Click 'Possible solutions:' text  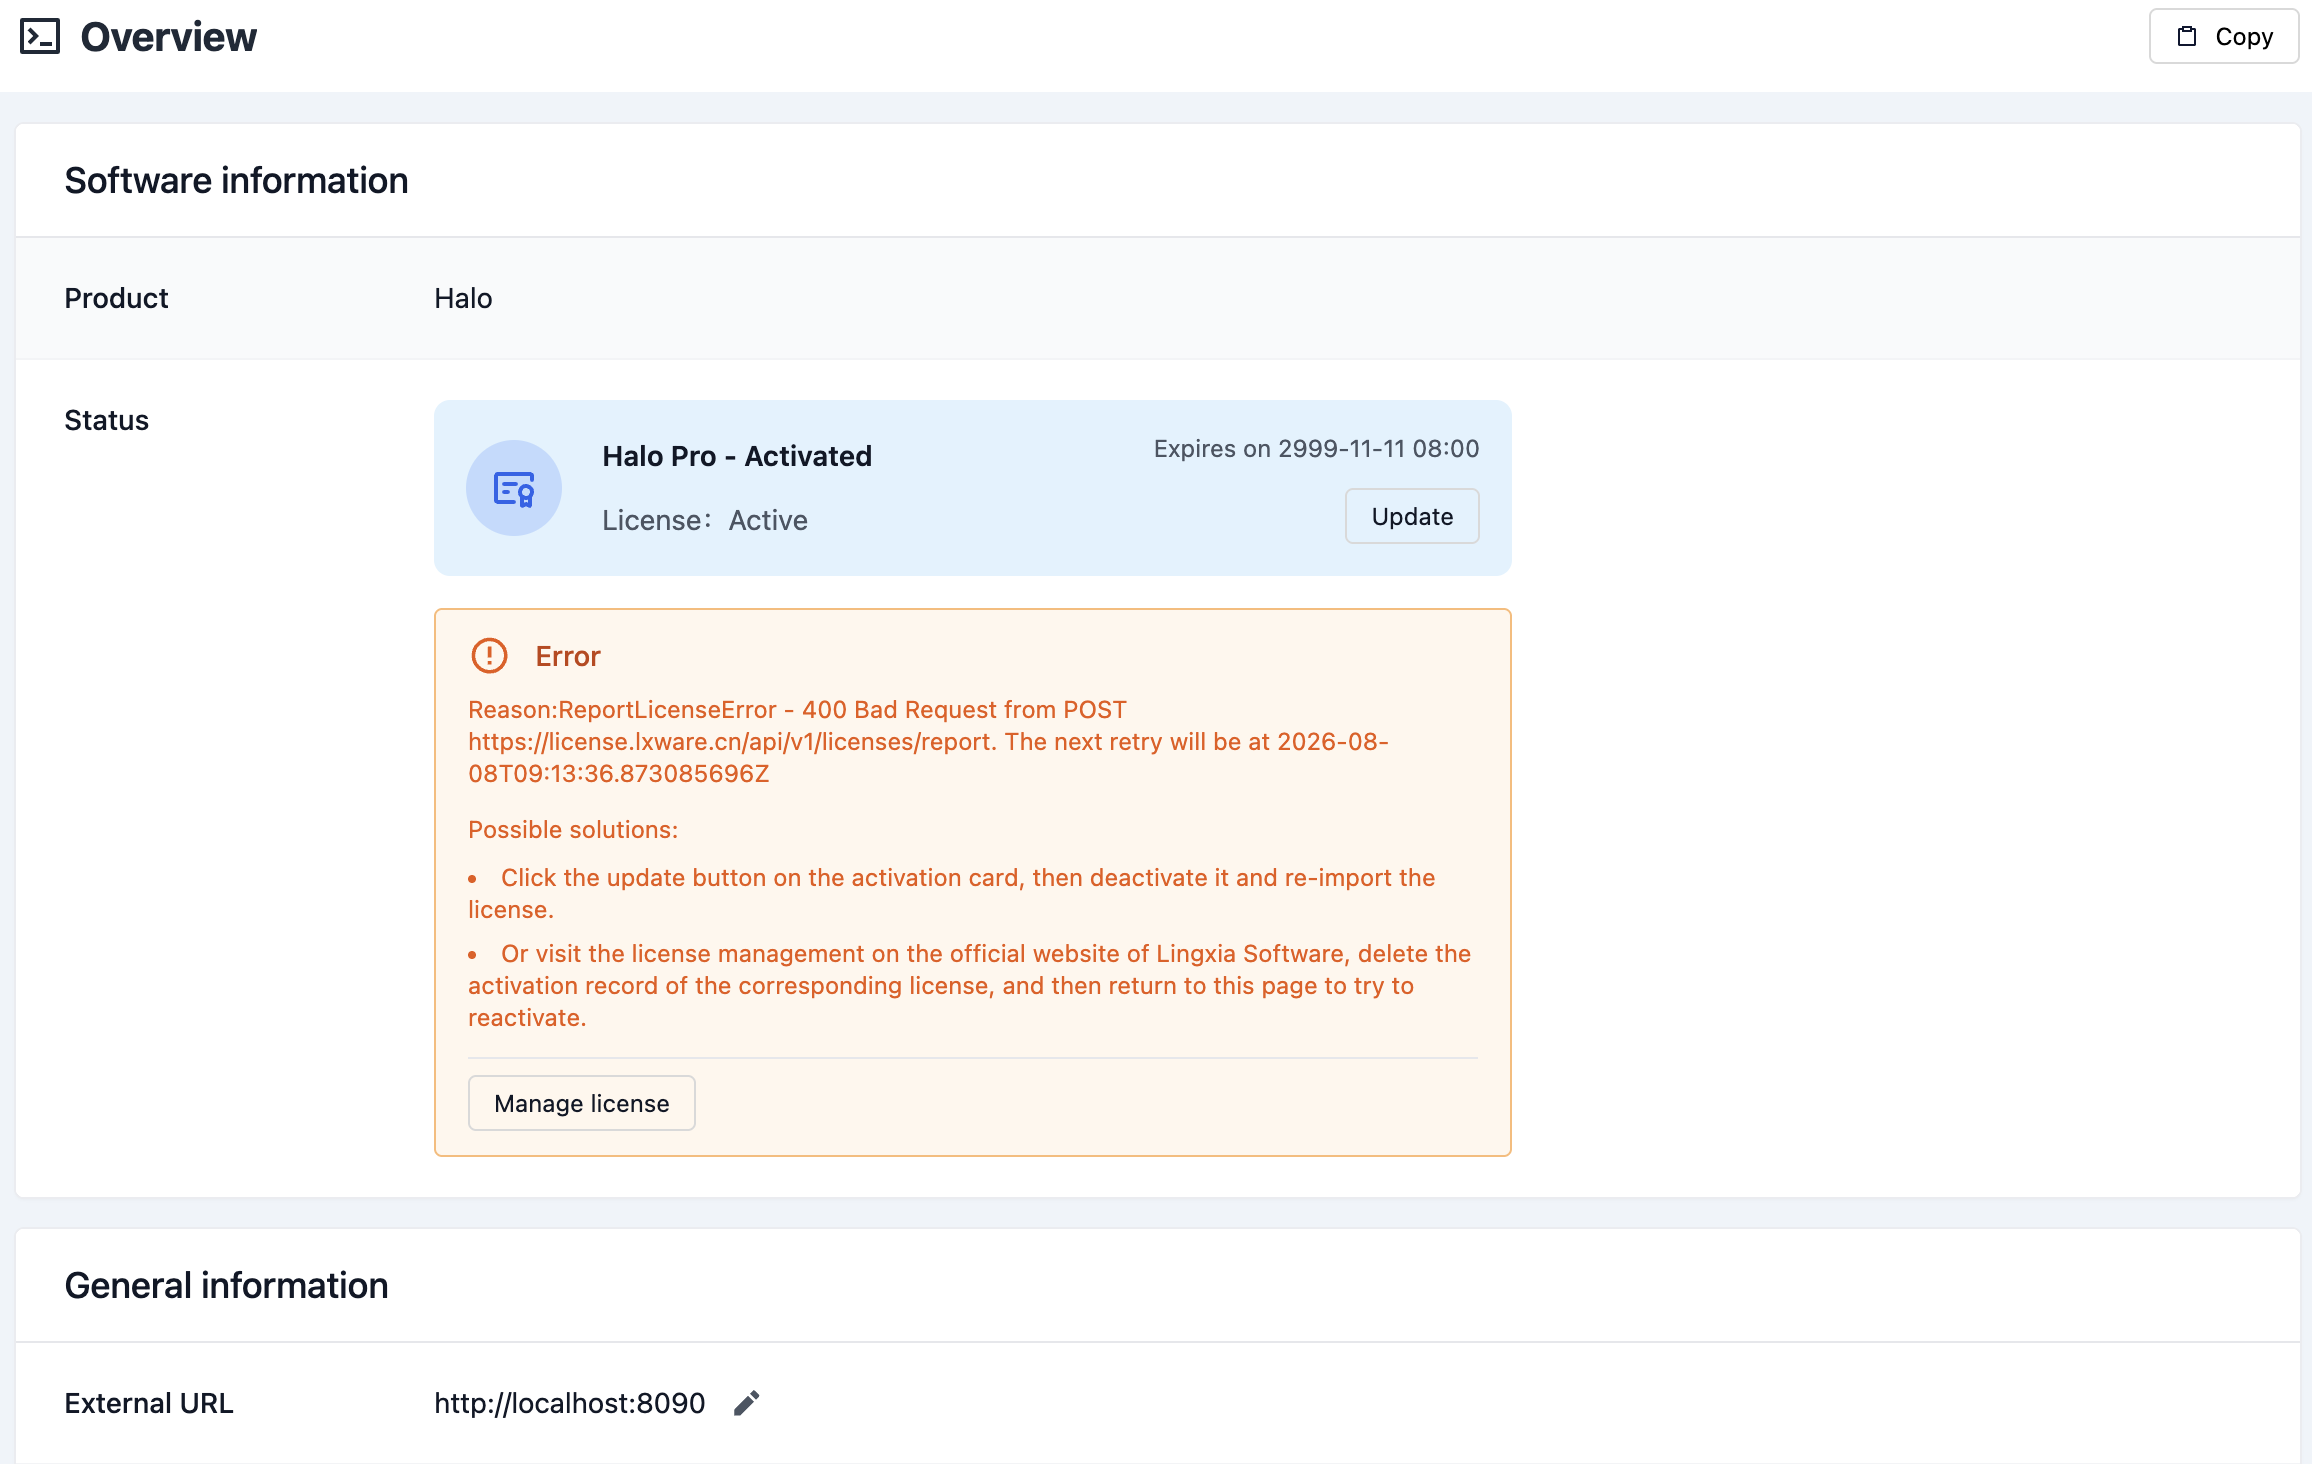click(573, 830)
